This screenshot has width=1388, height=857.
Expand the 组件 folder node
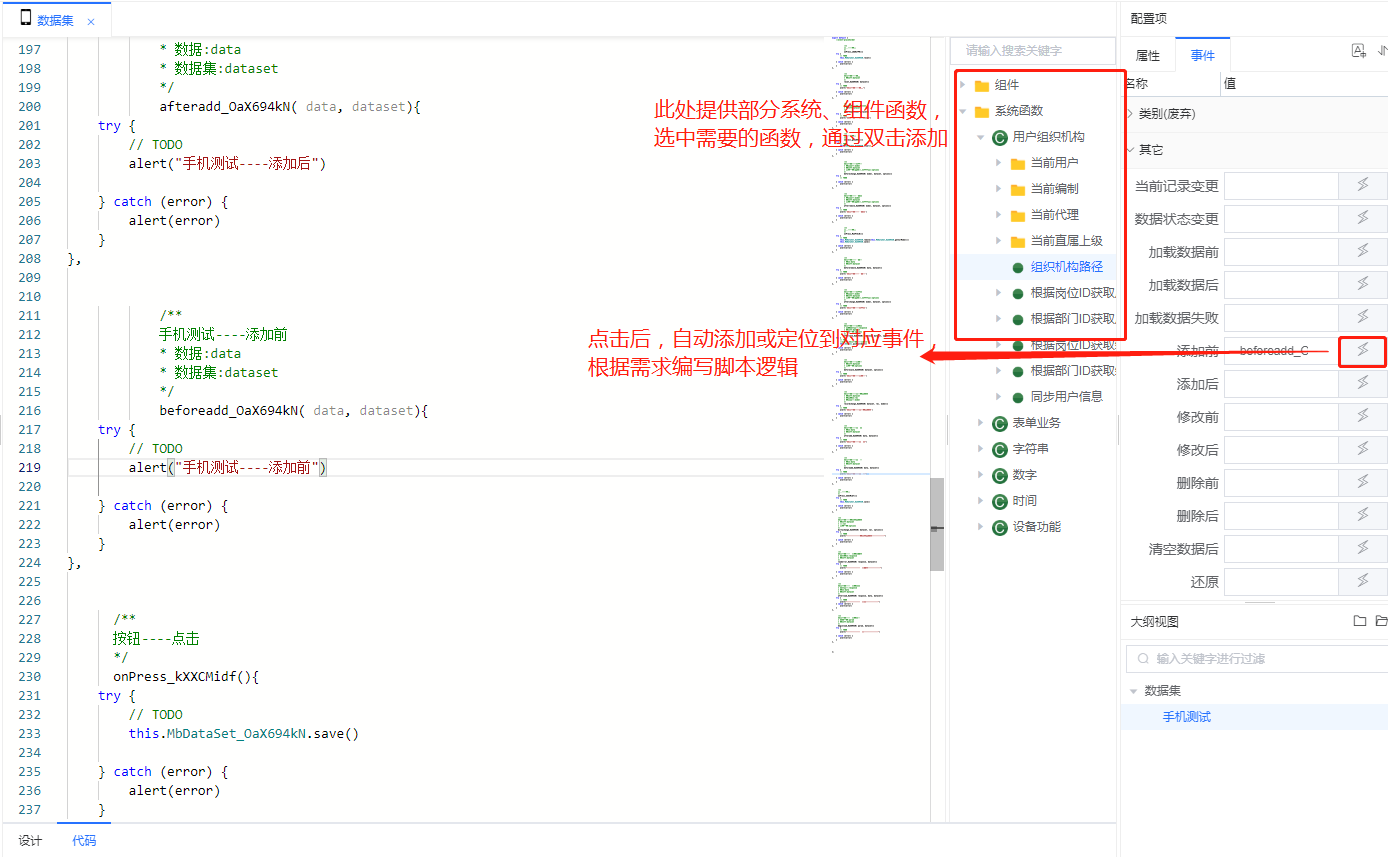click(962, 85)
